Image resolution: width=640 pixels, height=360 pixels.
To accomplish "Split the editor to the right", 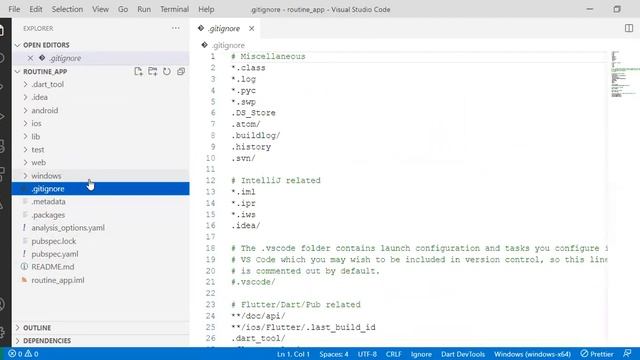I will click(629, 28).
